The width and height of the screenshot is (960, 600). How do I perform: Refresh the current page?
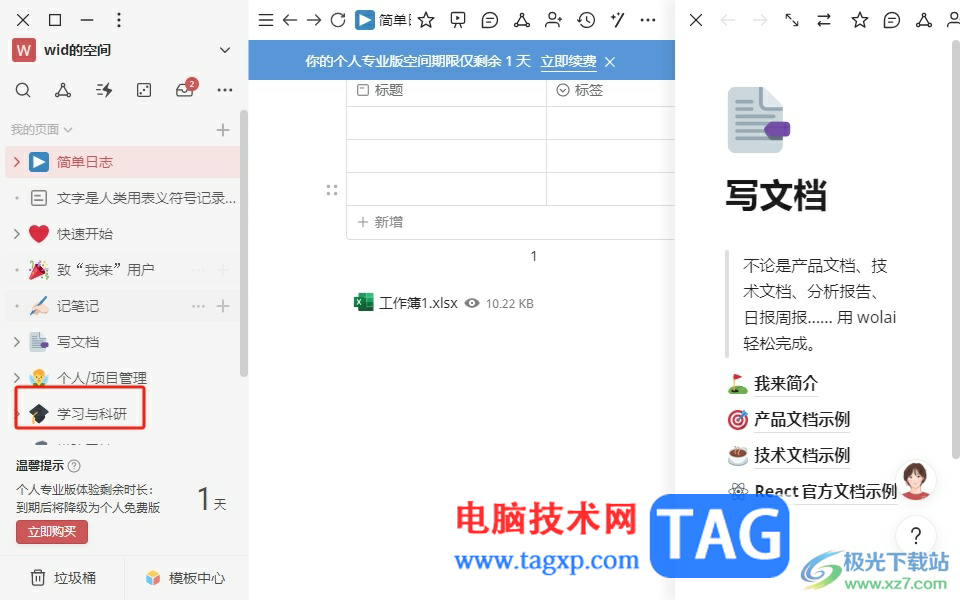338,20
